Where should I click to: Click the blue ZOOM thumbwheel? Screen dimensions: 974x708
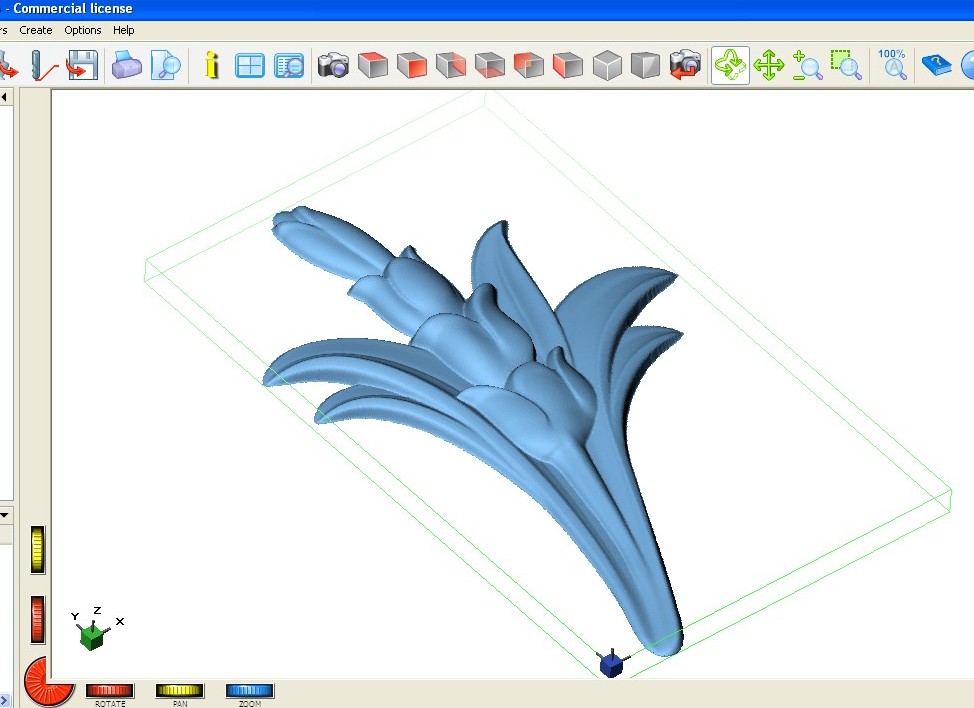click(249, 690)
